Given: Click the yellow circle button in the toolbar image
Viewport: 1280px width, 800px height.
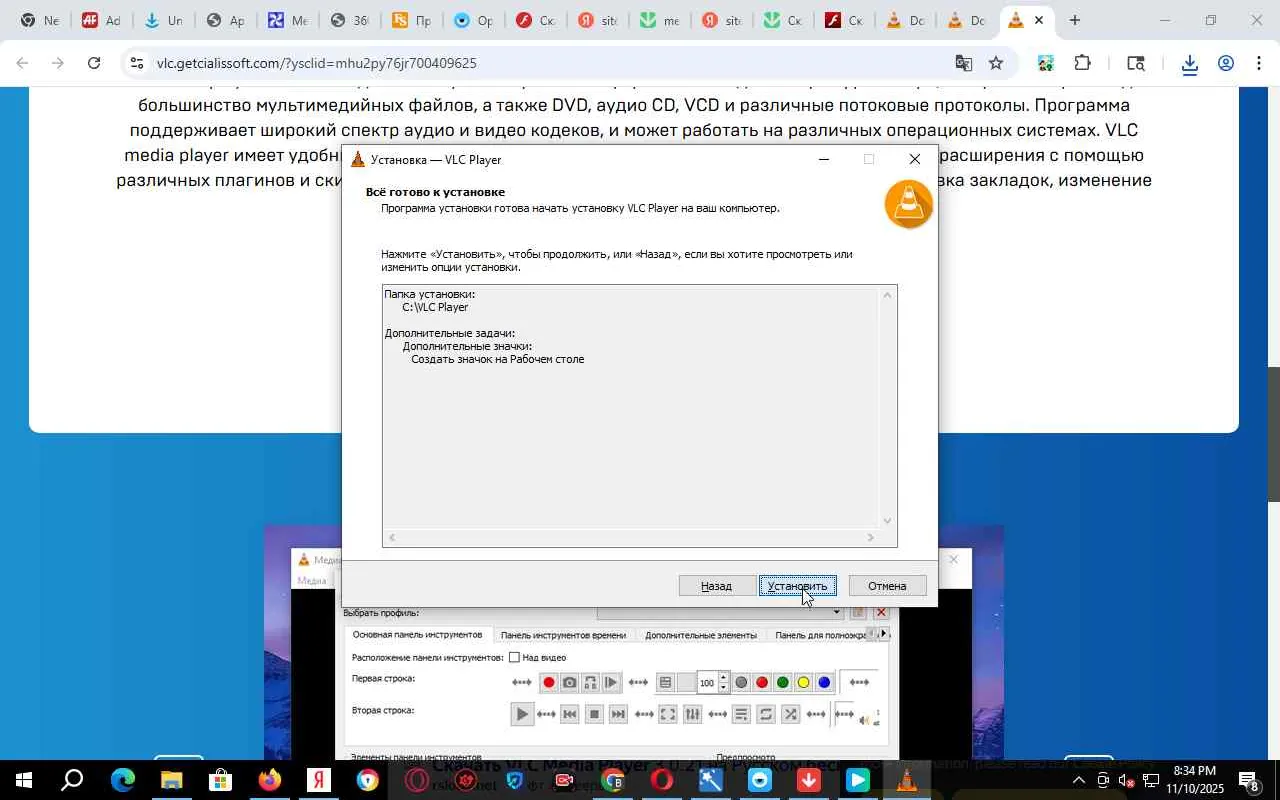Looking at the screenshot, I should click(803, 683).
